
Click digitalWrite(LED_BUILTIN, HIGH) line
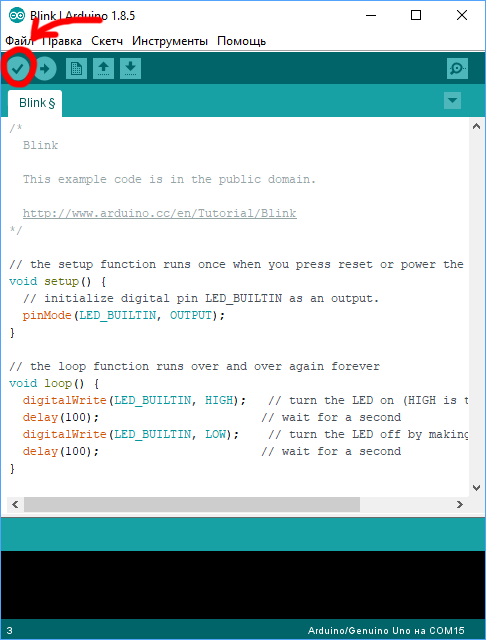point(134,400)
